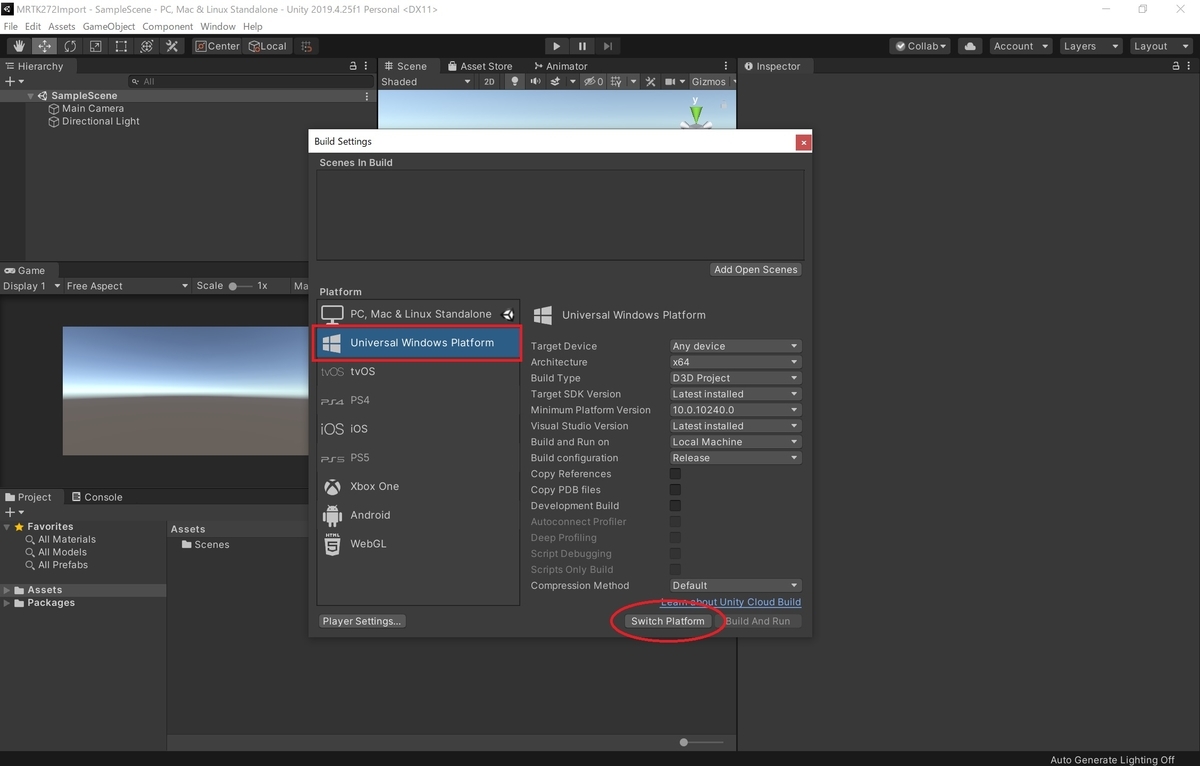Select PC, Mac & Linux Standalone platform
This screenshot has width=1200, height=766.
click(418, 314)
